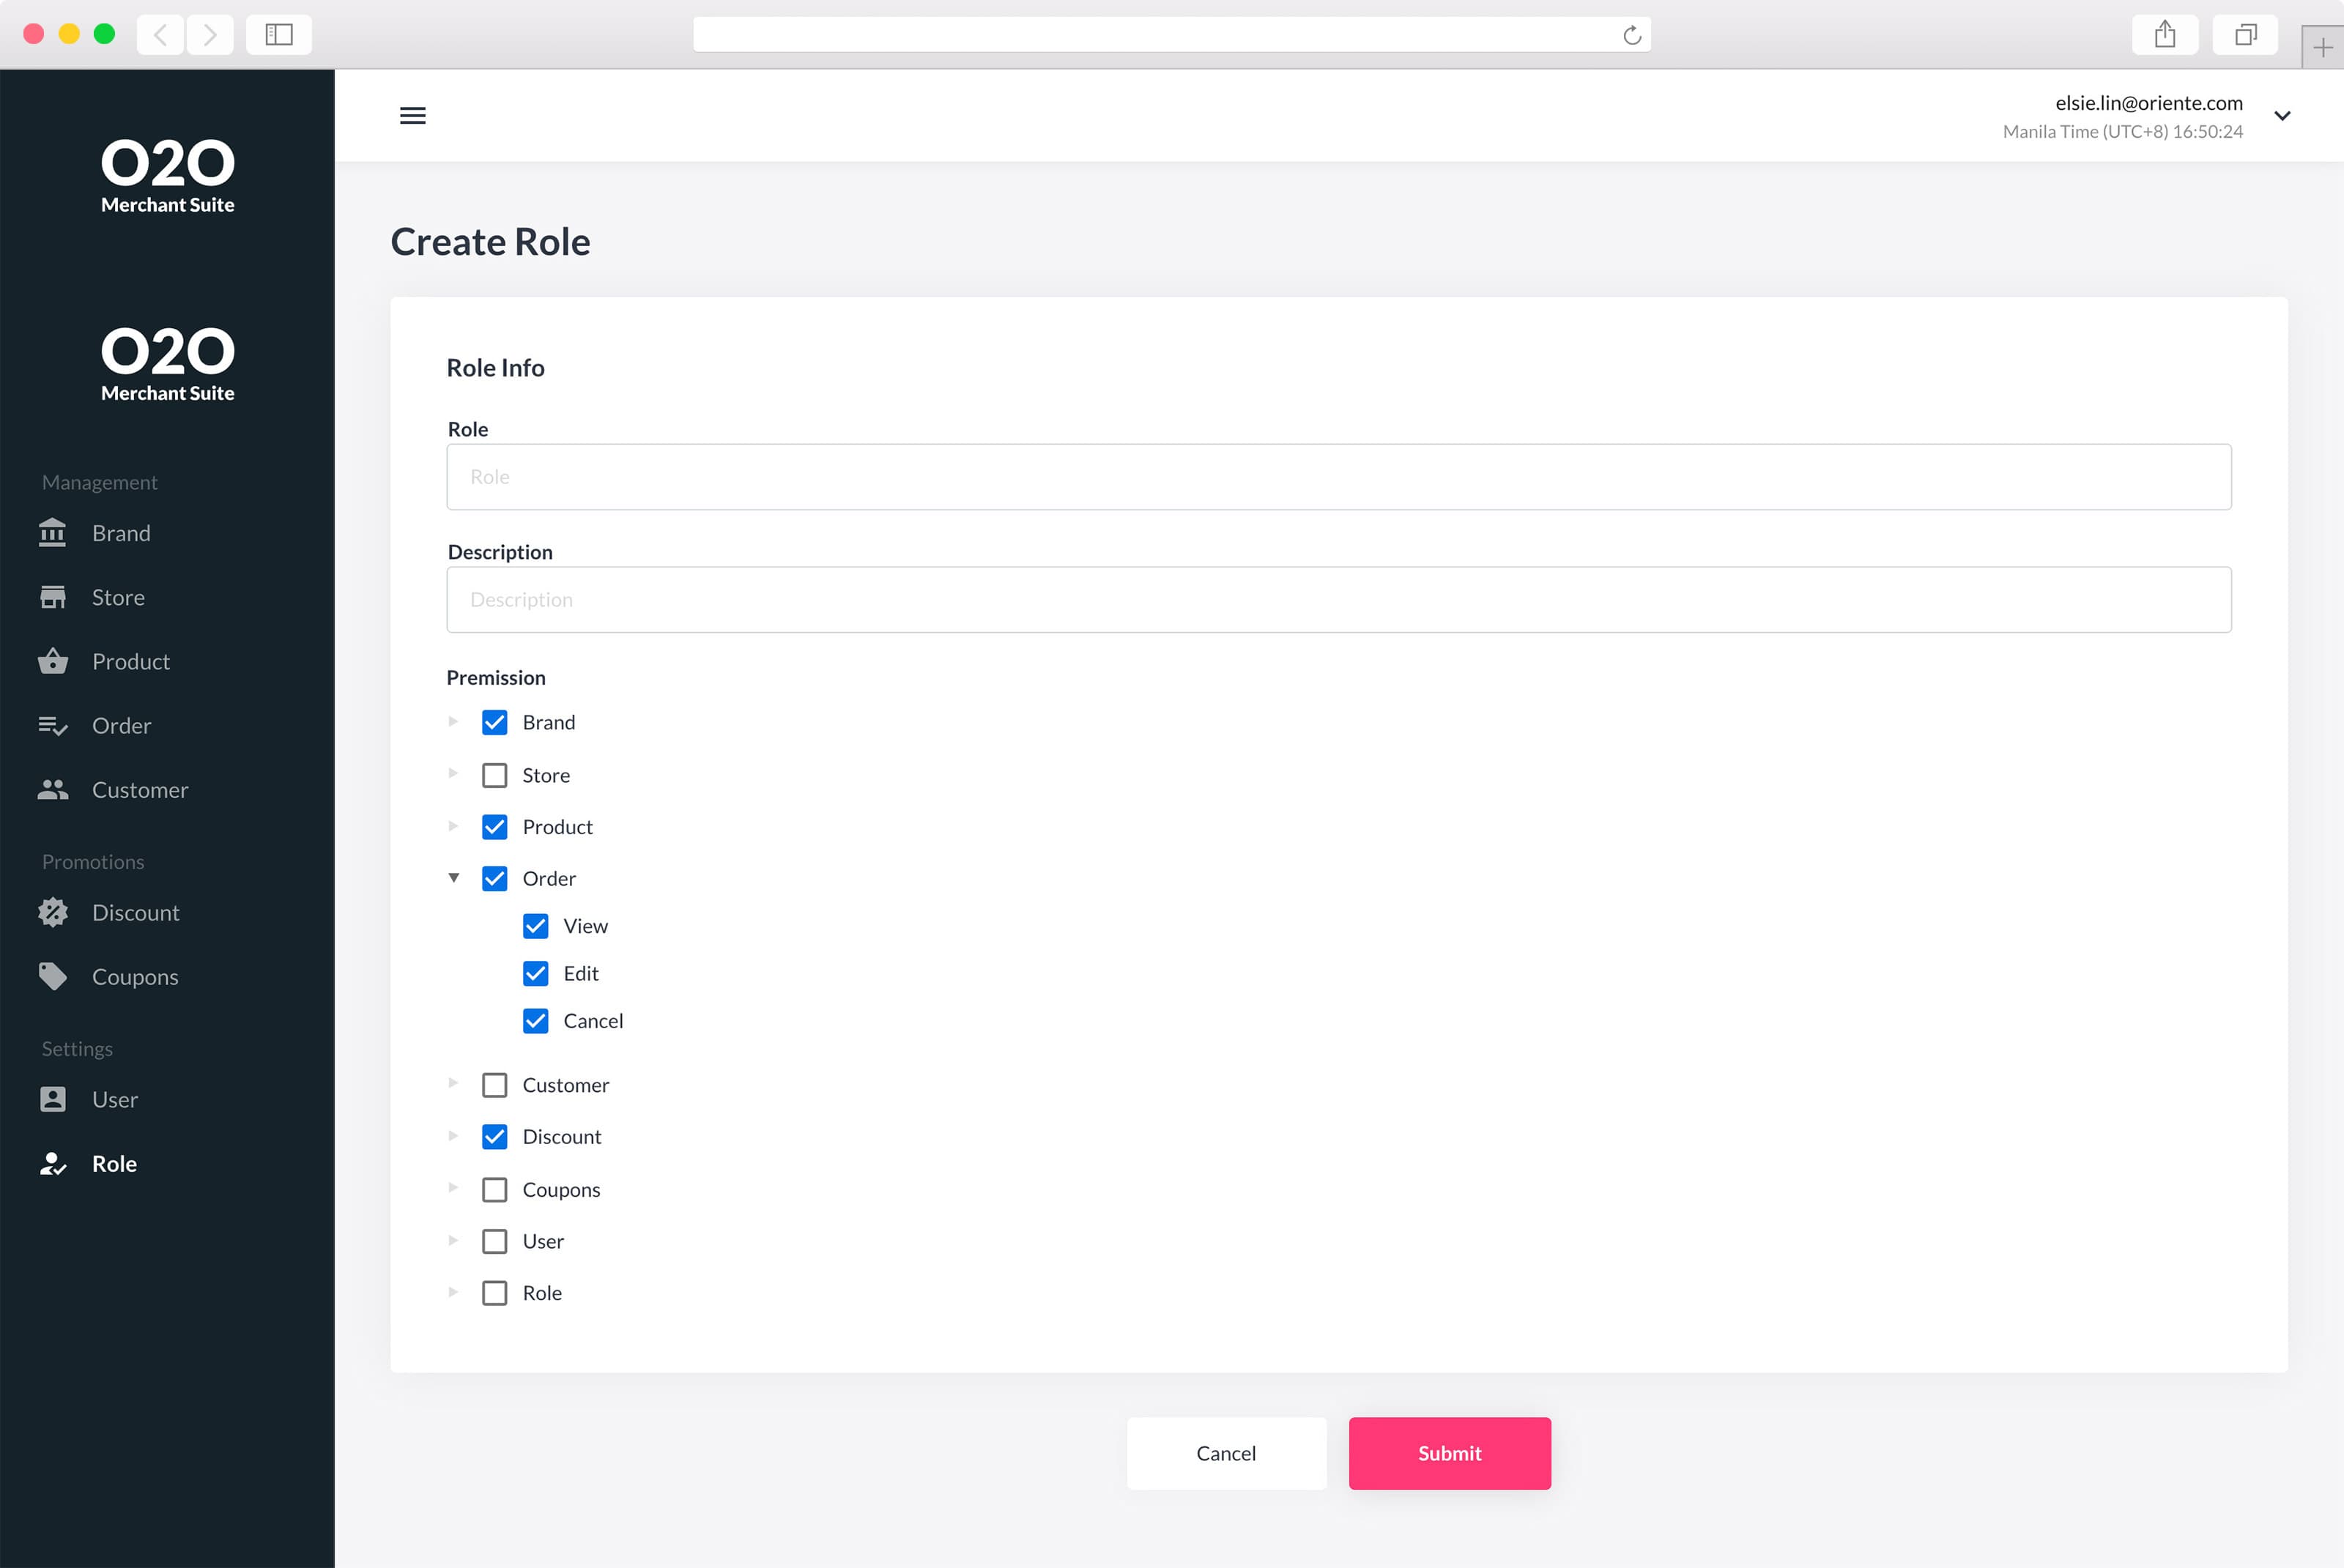Check the Coupons permission checkbox

pyautogui.click(x=494, y=1189)
